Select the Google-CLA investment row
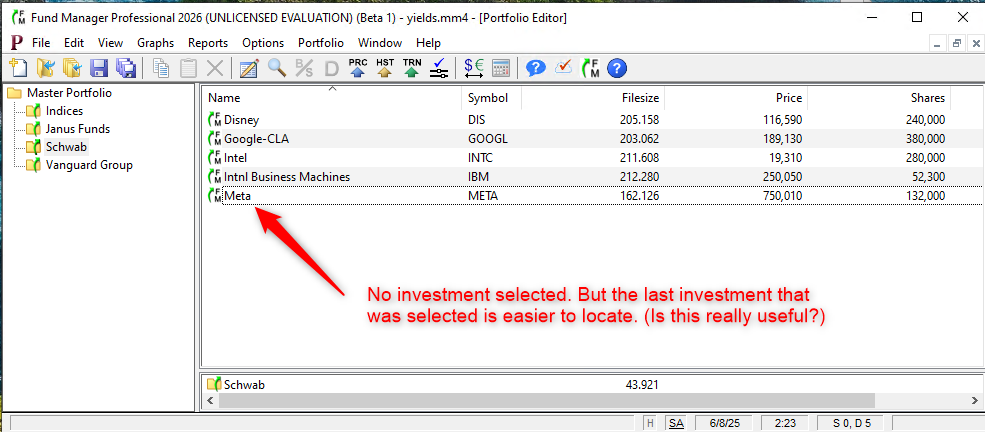This screenshot has height=432, width=985. (592, 139)
